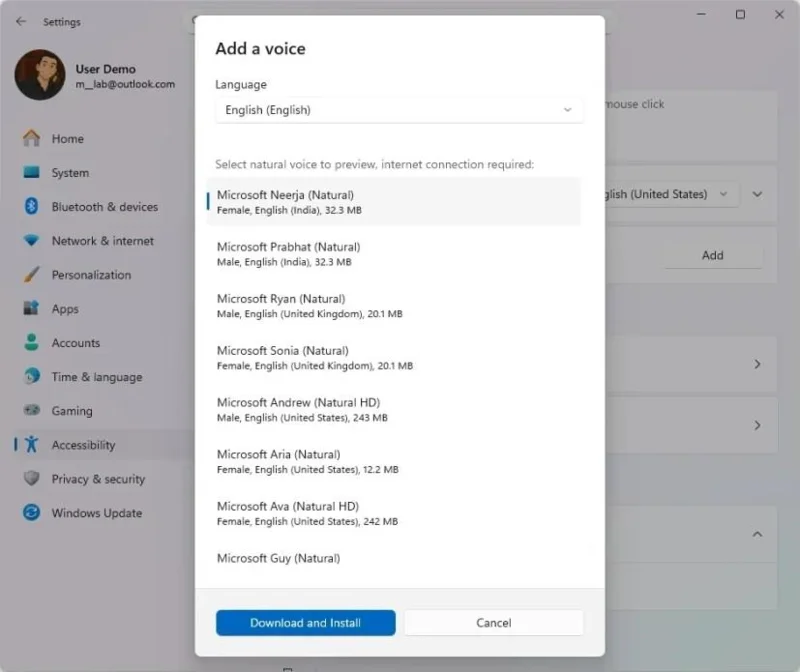Click the Bluetooth icon in sidebar
The height and width of the screenshot is (672, 800).
pyautogui.click(x=32, y=206)
